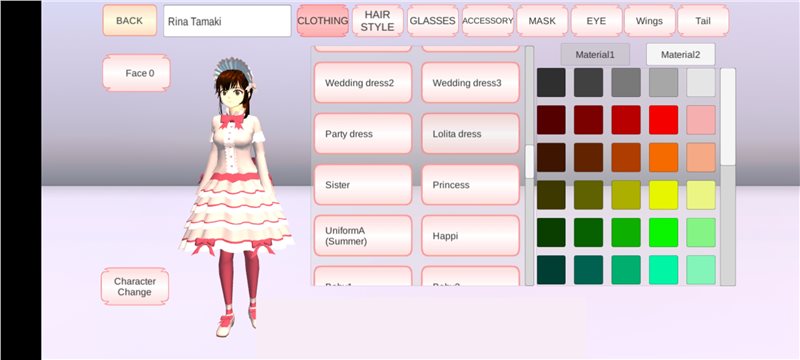The image size is (800, 360).
Task: Choose the dark teal swatch
Action: (x=588, y=270)
